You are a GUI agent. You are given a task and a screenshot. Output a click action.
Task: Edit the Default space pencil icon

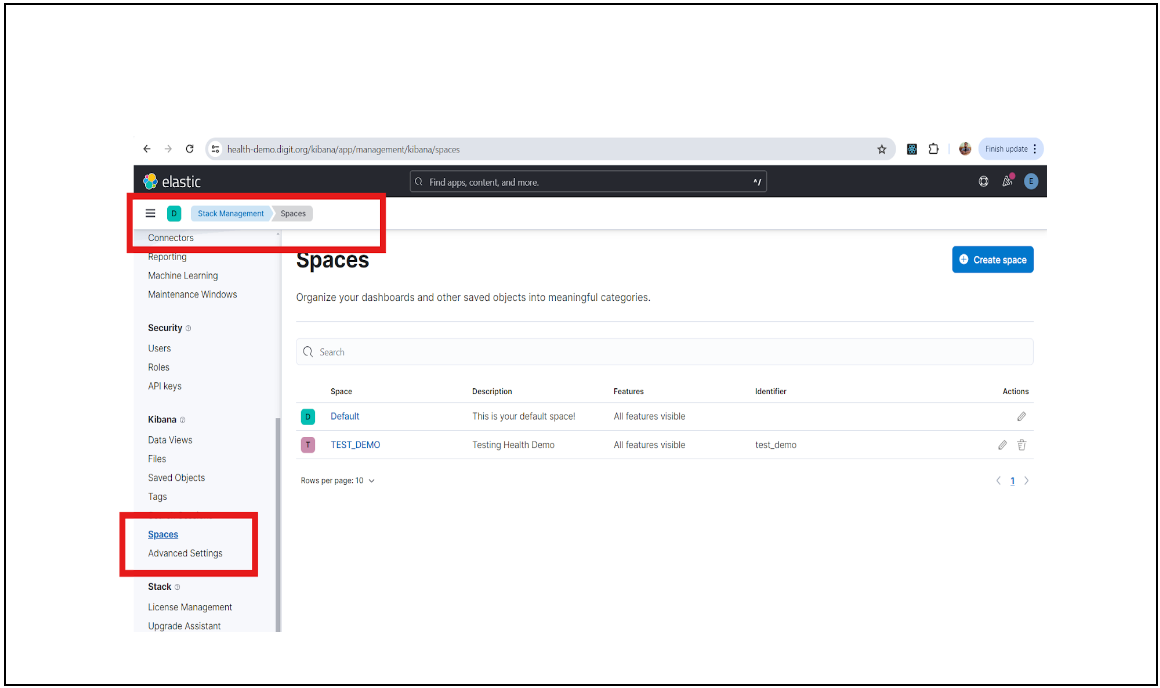click(x=1021, y=416)
